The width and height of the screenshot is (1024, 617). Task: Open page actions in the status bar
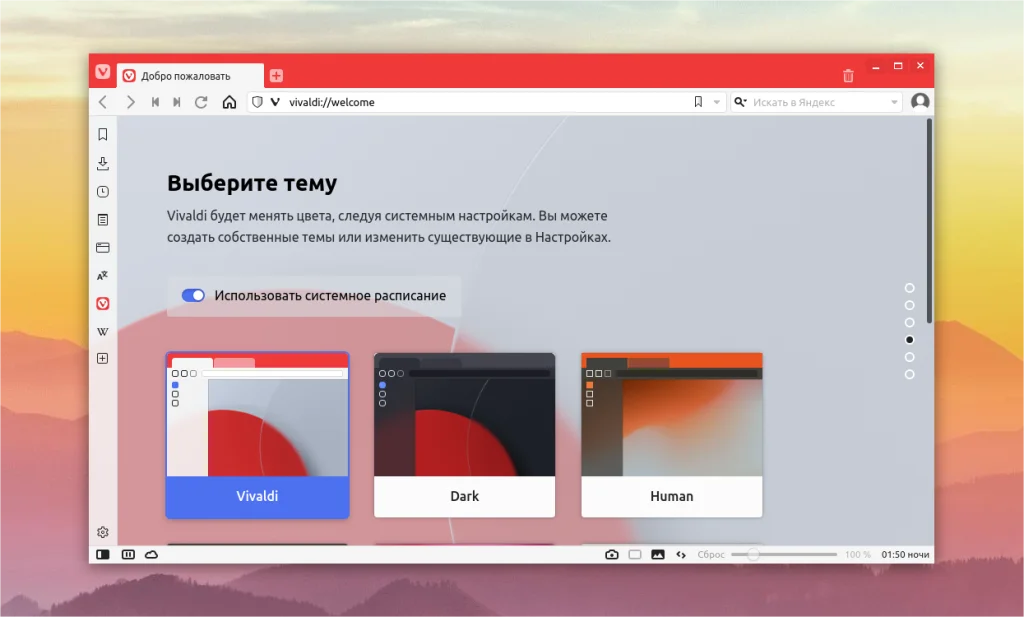pos(681,553)
